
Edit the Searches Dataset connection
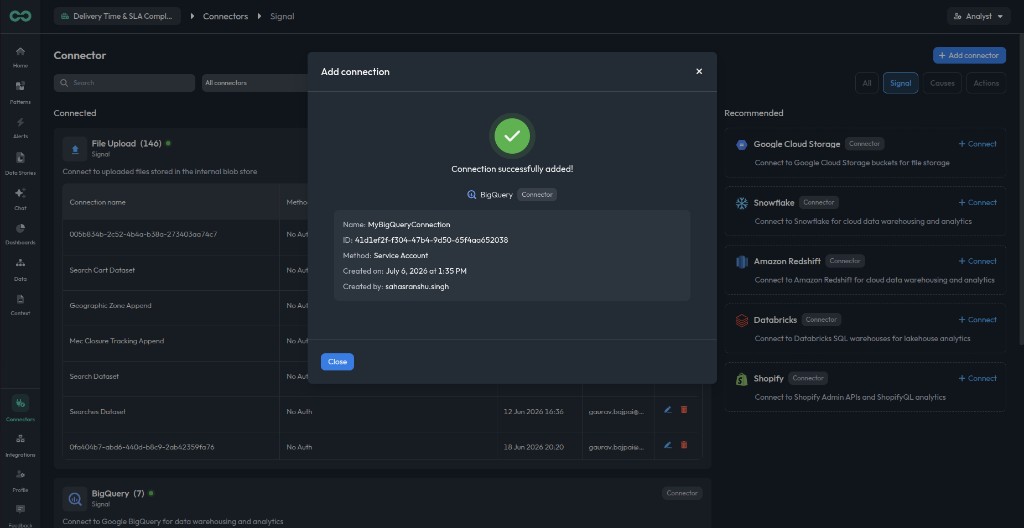click(x=667, y=410)
